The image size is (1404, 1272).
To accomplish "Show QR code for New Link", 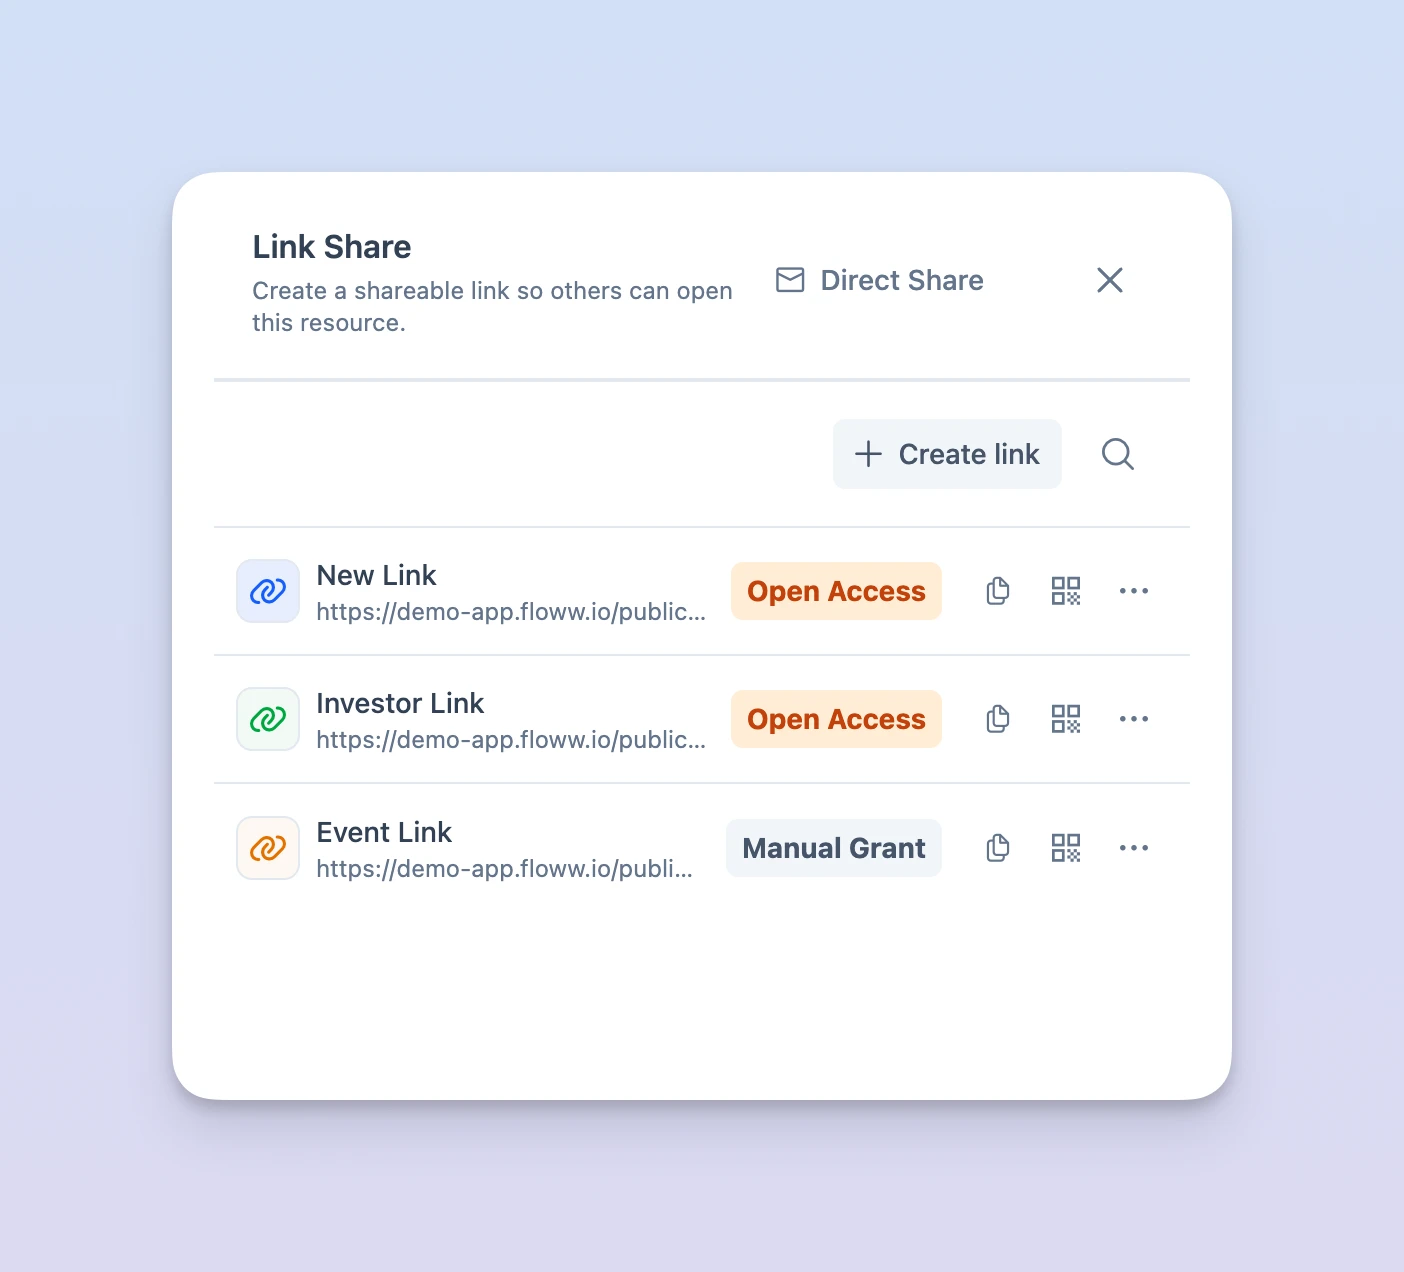I will 1066,591.
